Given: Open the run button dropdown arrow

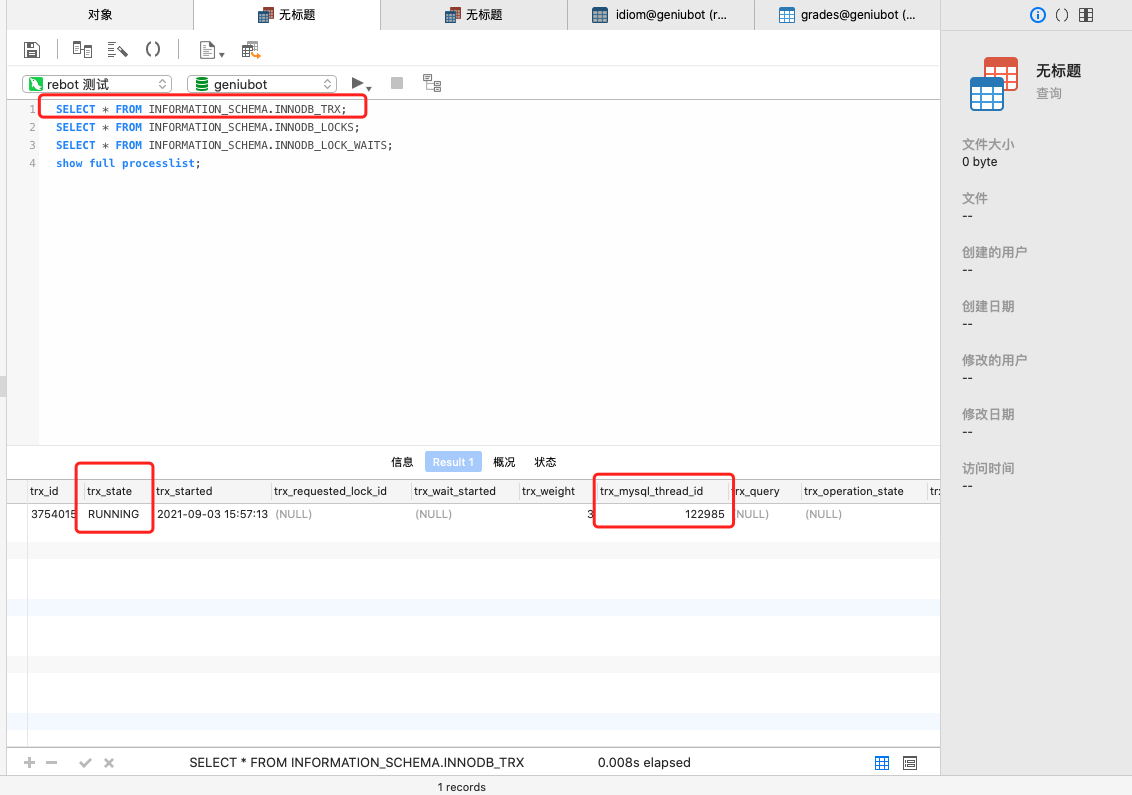Looking at the screenshot, I should 369,88.
